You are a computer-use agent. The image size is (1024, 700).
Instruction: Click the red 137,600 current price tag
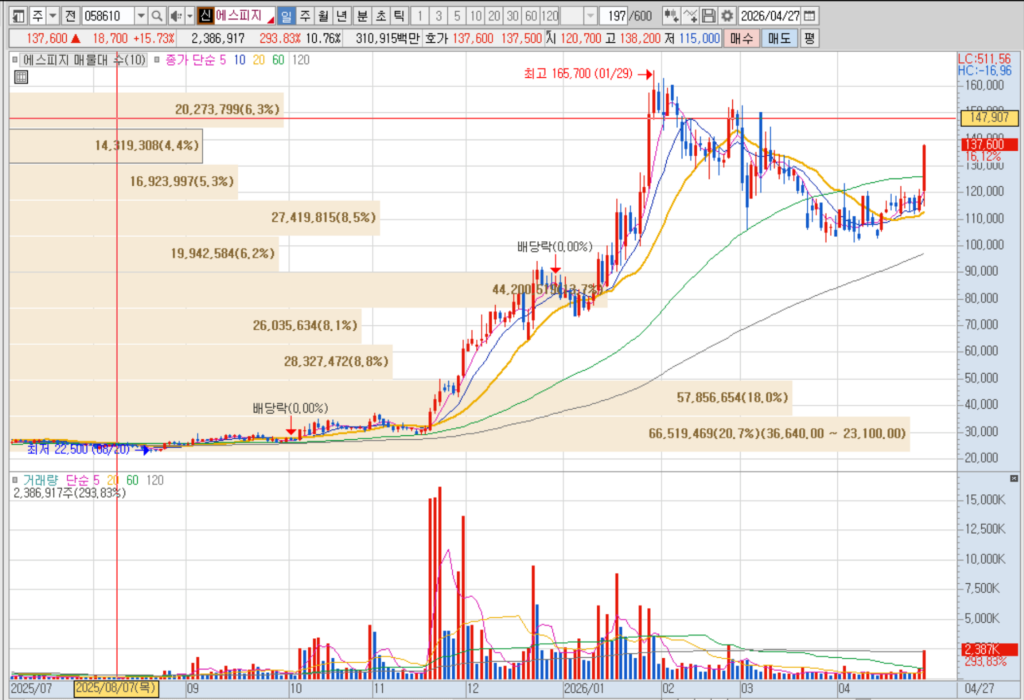coord(989,144)
